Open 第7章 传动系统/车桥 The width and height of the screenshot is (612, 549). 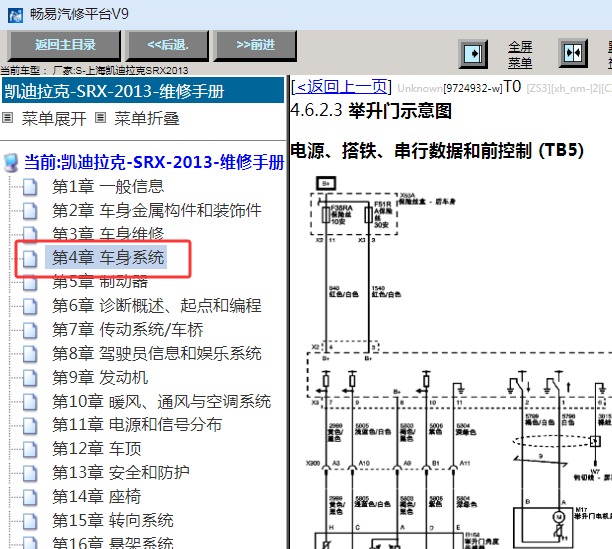pos(128,330)
